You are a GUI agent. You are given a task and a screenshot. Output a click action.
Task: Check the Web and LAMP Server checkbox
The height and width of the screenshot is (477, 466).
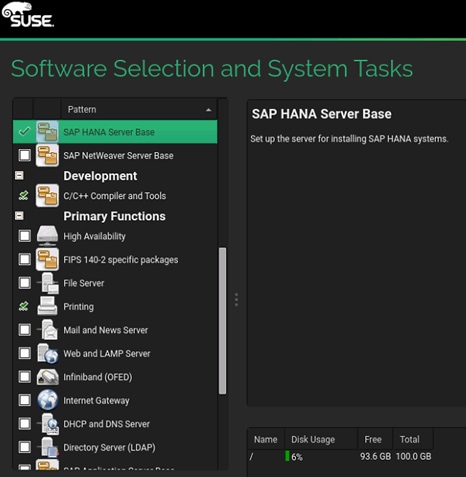click(25, 353)
